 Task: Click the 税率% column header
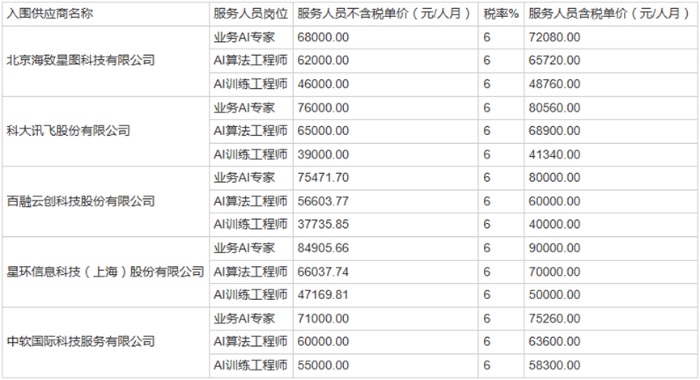pyautogui.click(x=501, y=14)
